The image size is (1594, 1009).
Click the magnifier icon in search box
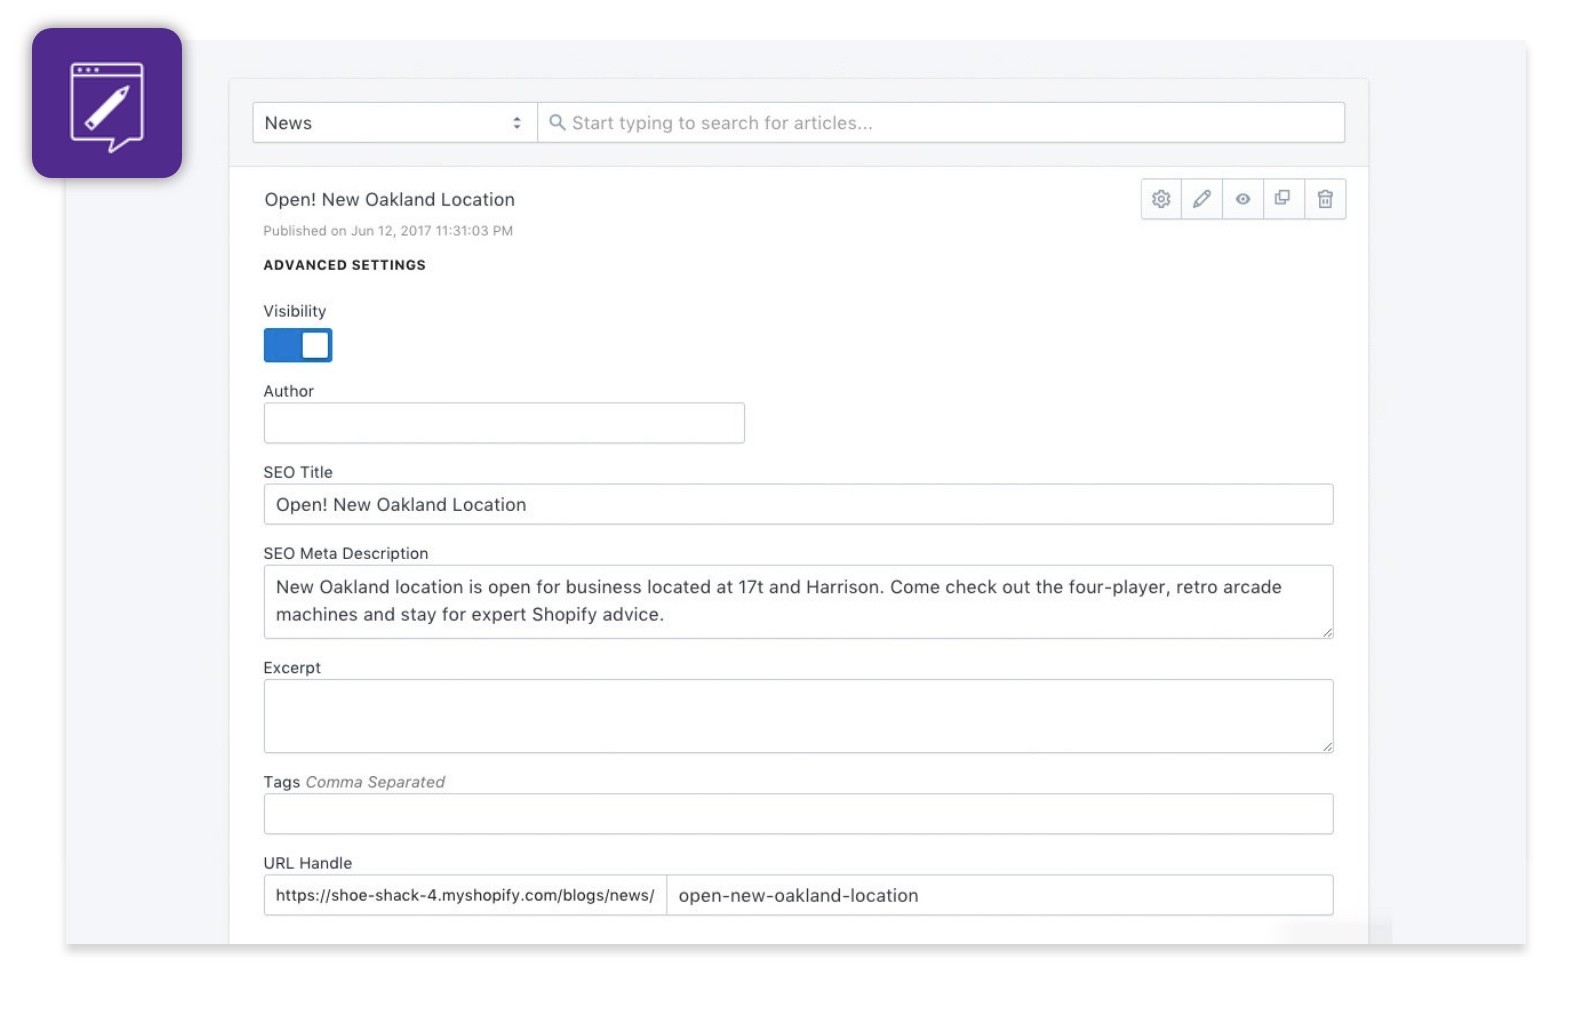click(557, 122)
